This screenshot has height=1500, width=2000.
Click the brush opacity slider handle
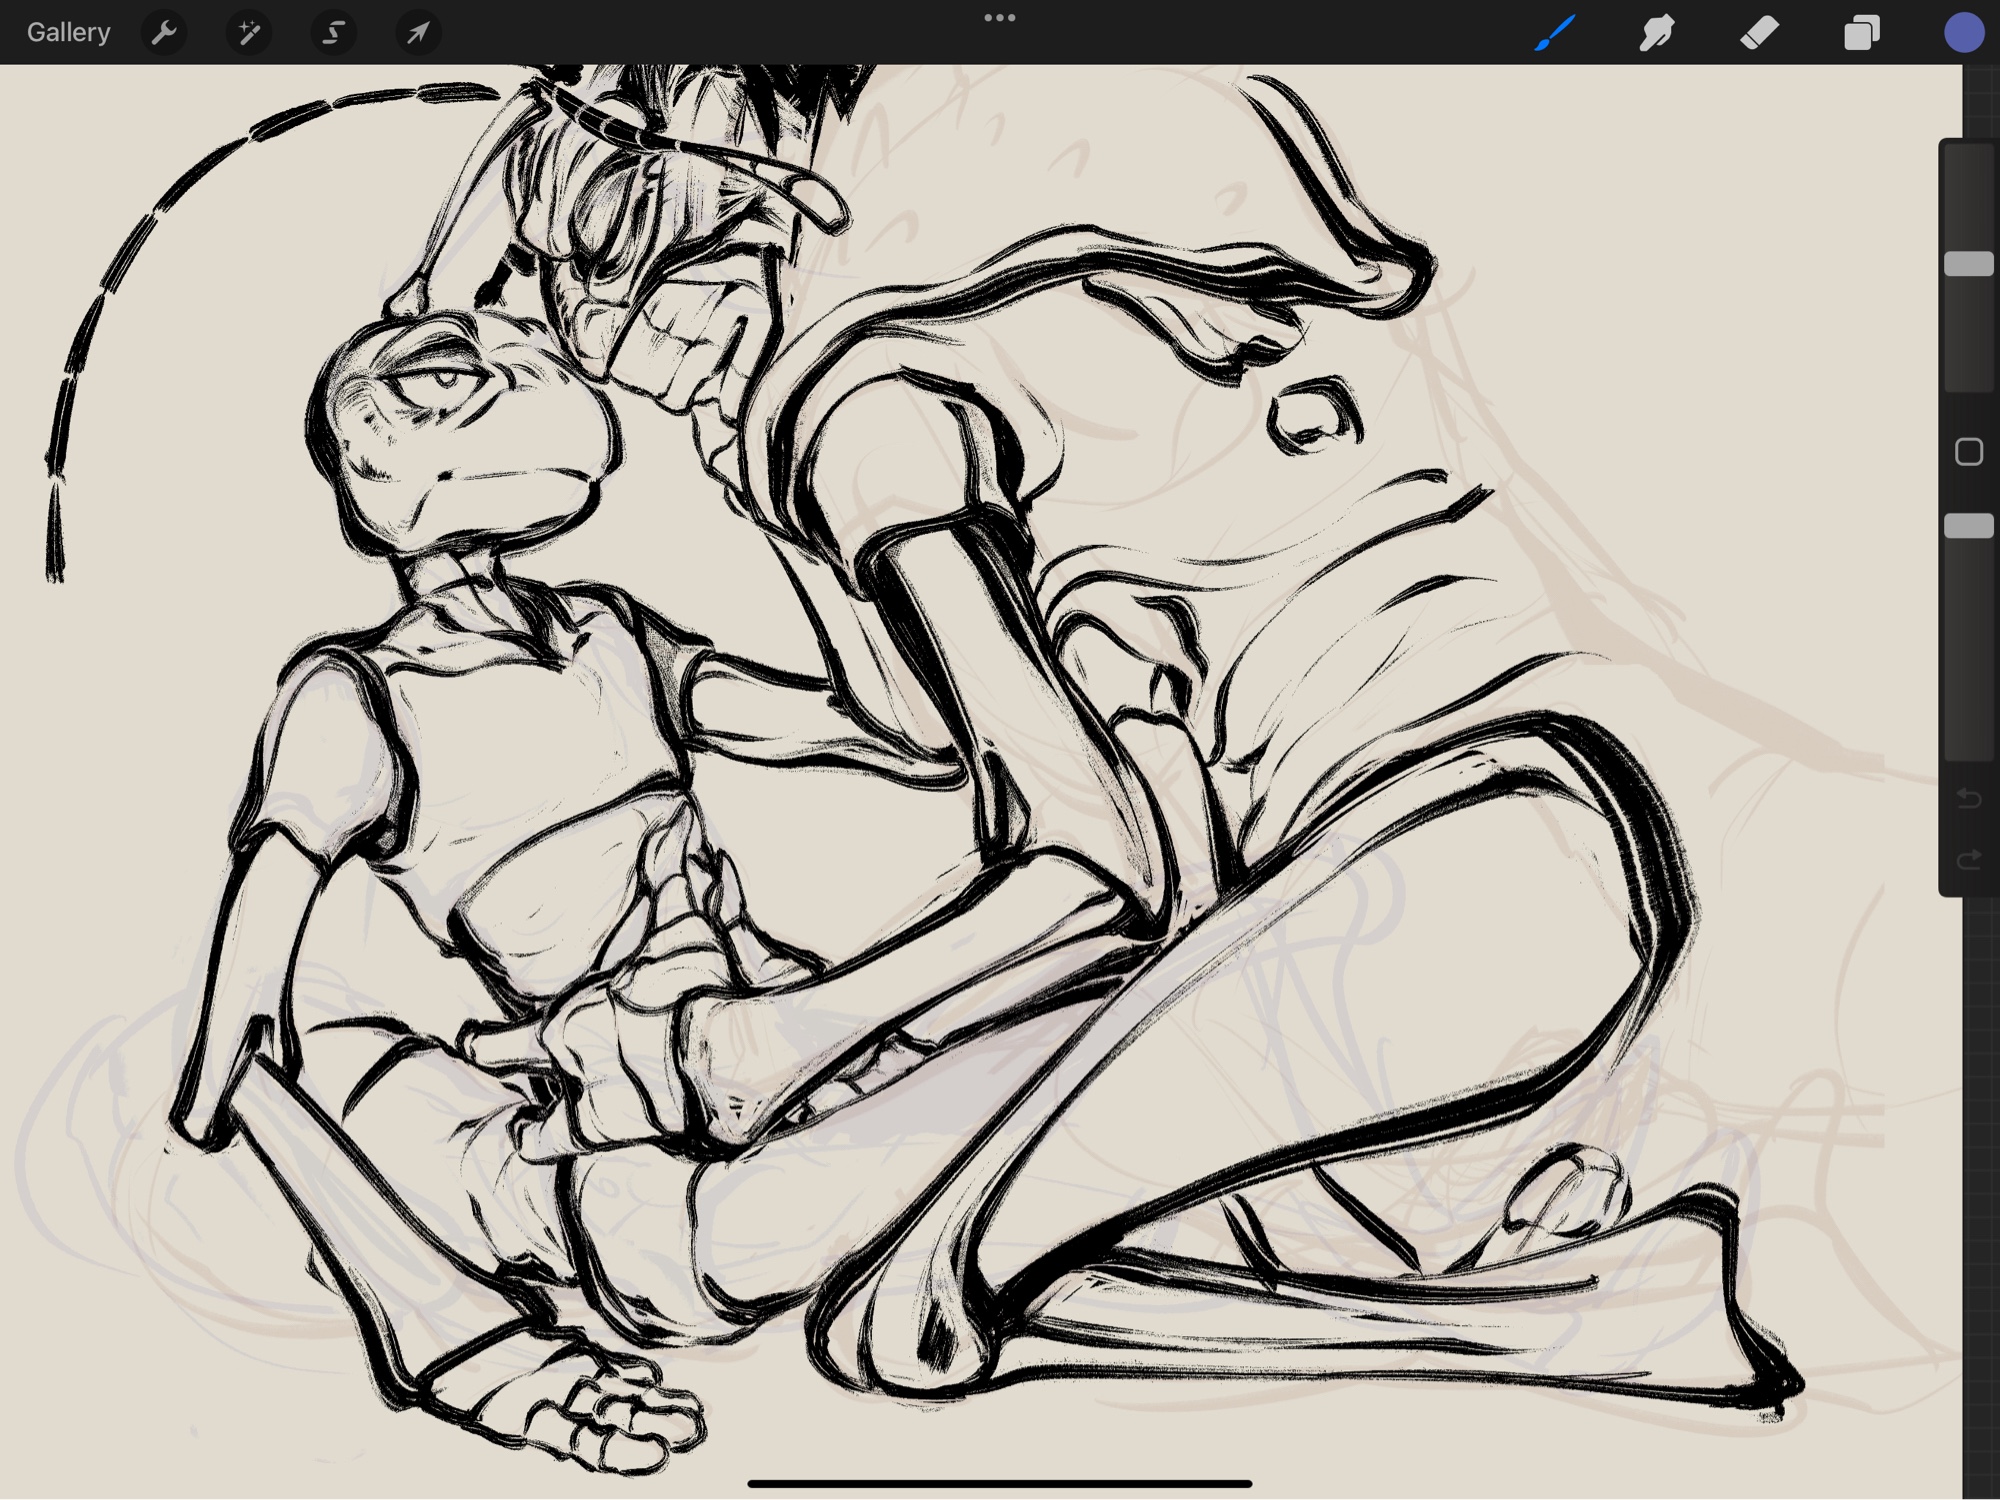1968,526
